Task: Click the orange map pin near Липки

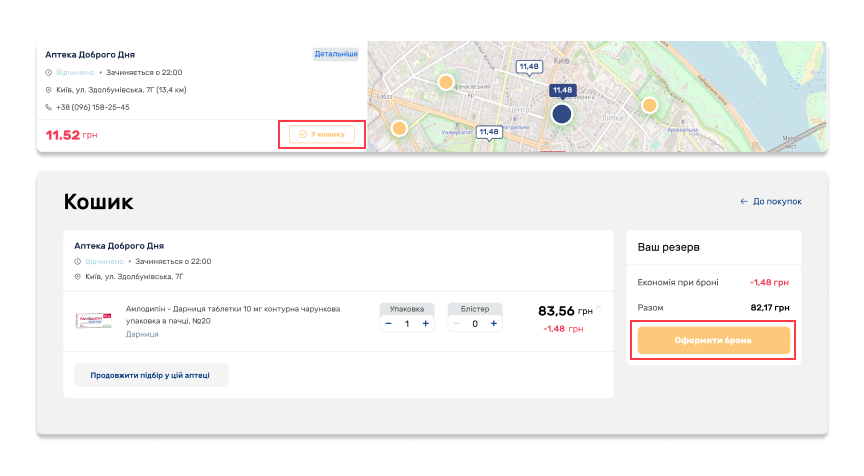Action: (649, 105)
